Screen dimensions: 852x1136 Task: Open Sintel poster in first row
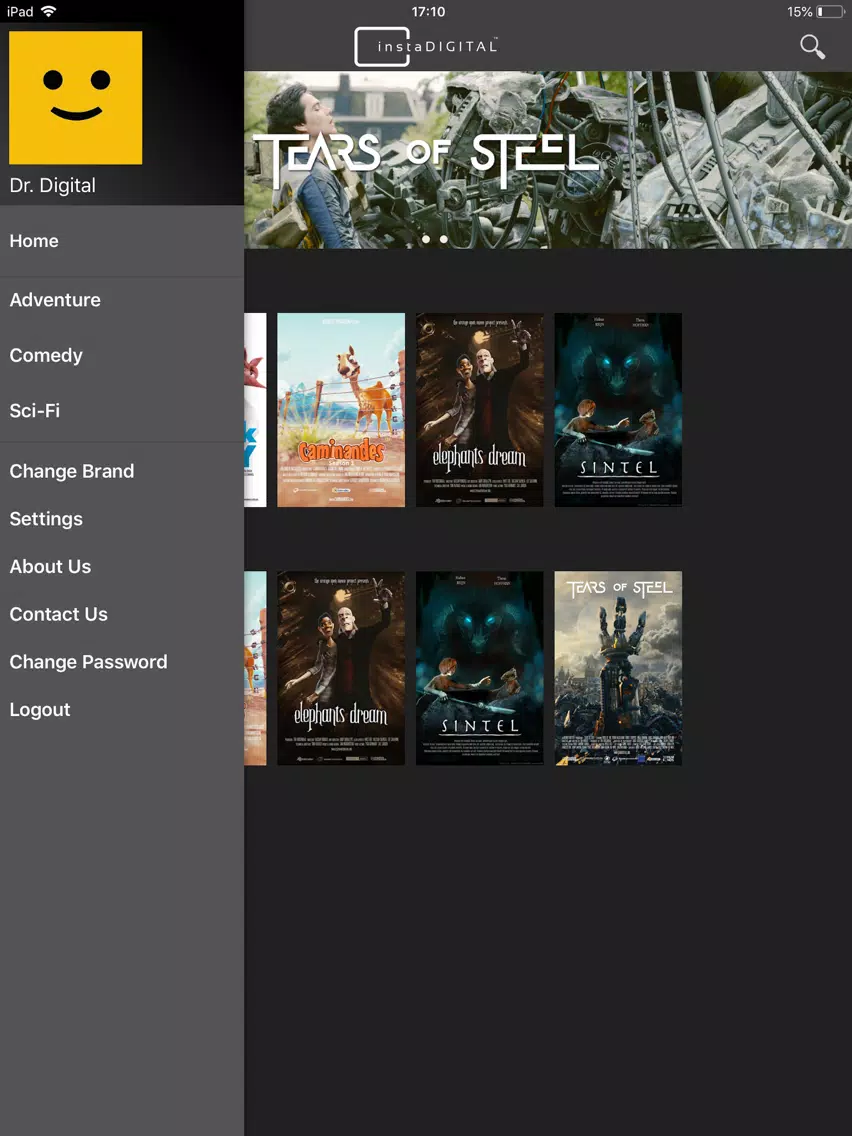618,410
